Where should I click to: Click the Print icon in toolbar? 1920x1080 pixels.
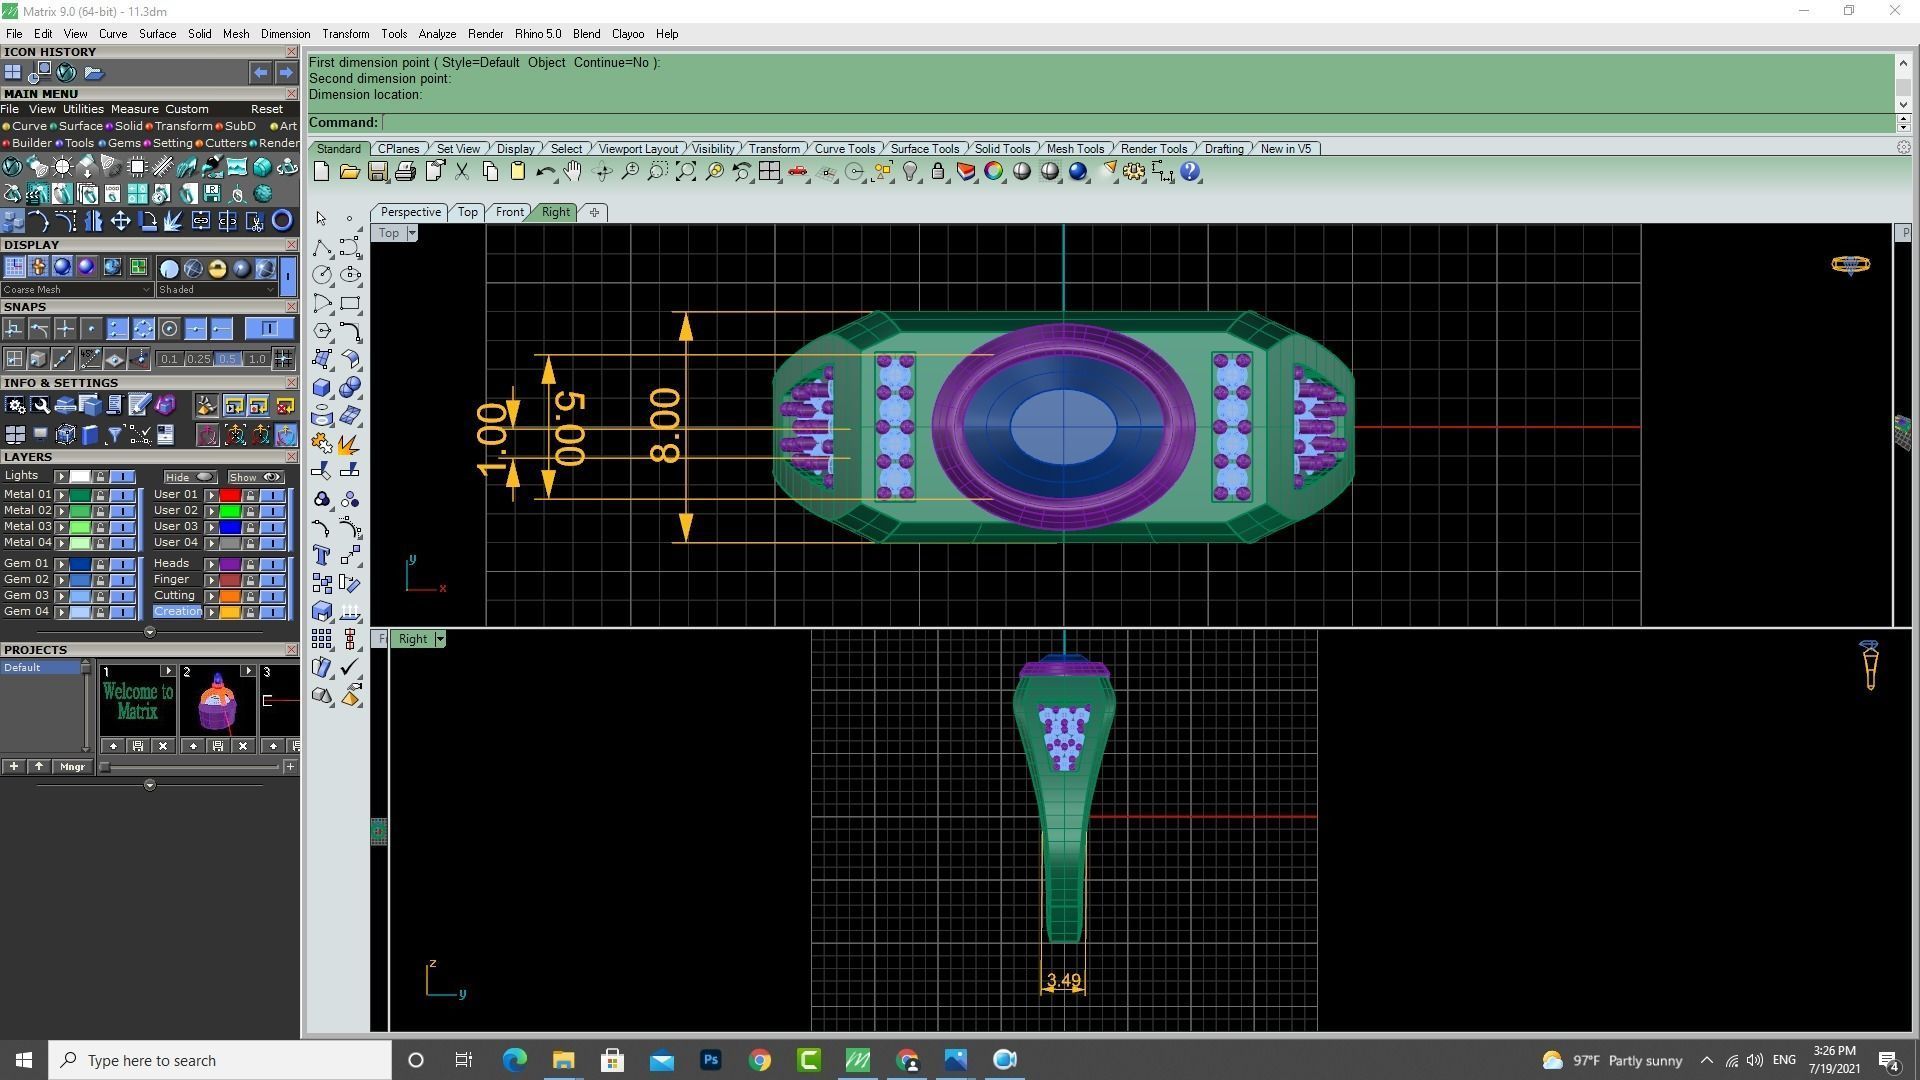point(405,172)
